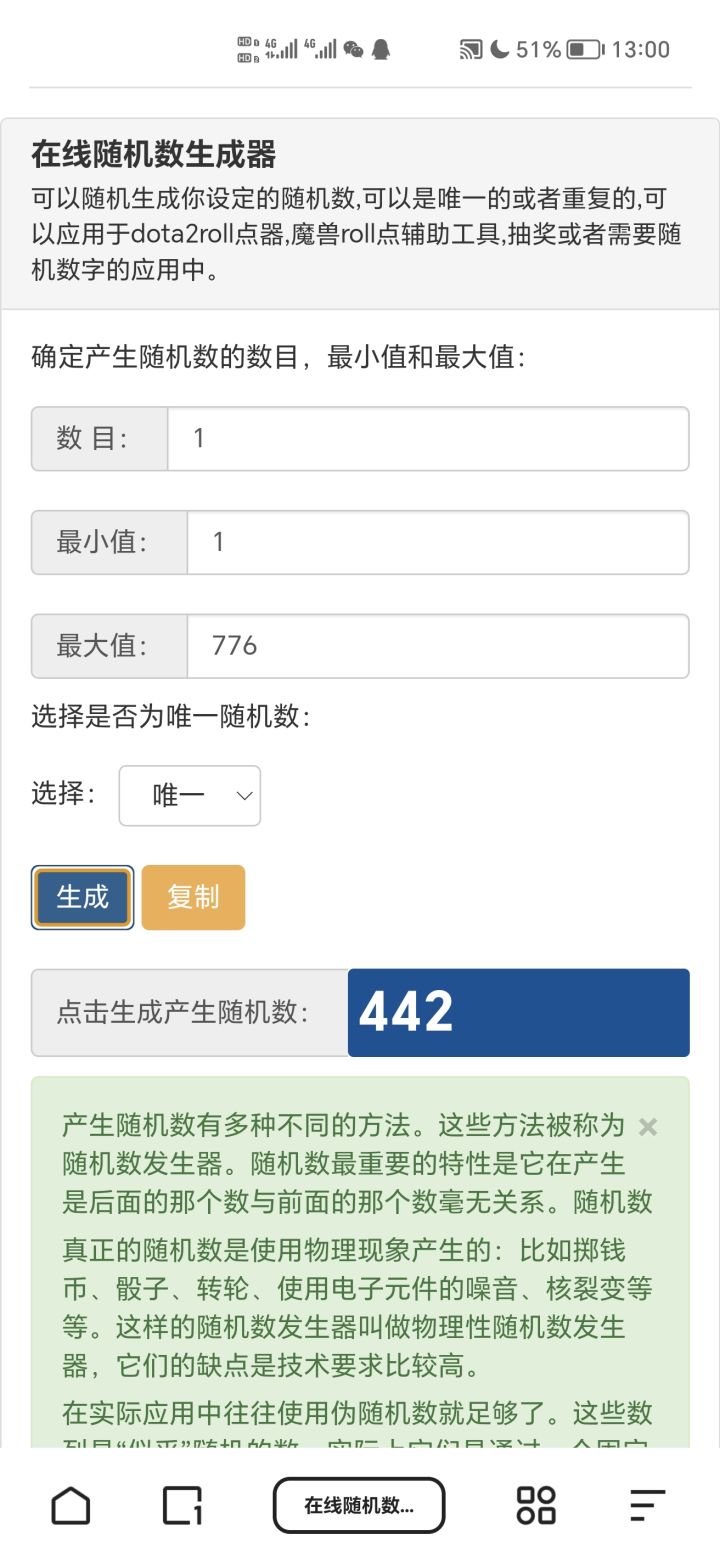Viewport: 720px width, 1563px height.
Task: Click the 生成 generate button
Action: point(82,897)
